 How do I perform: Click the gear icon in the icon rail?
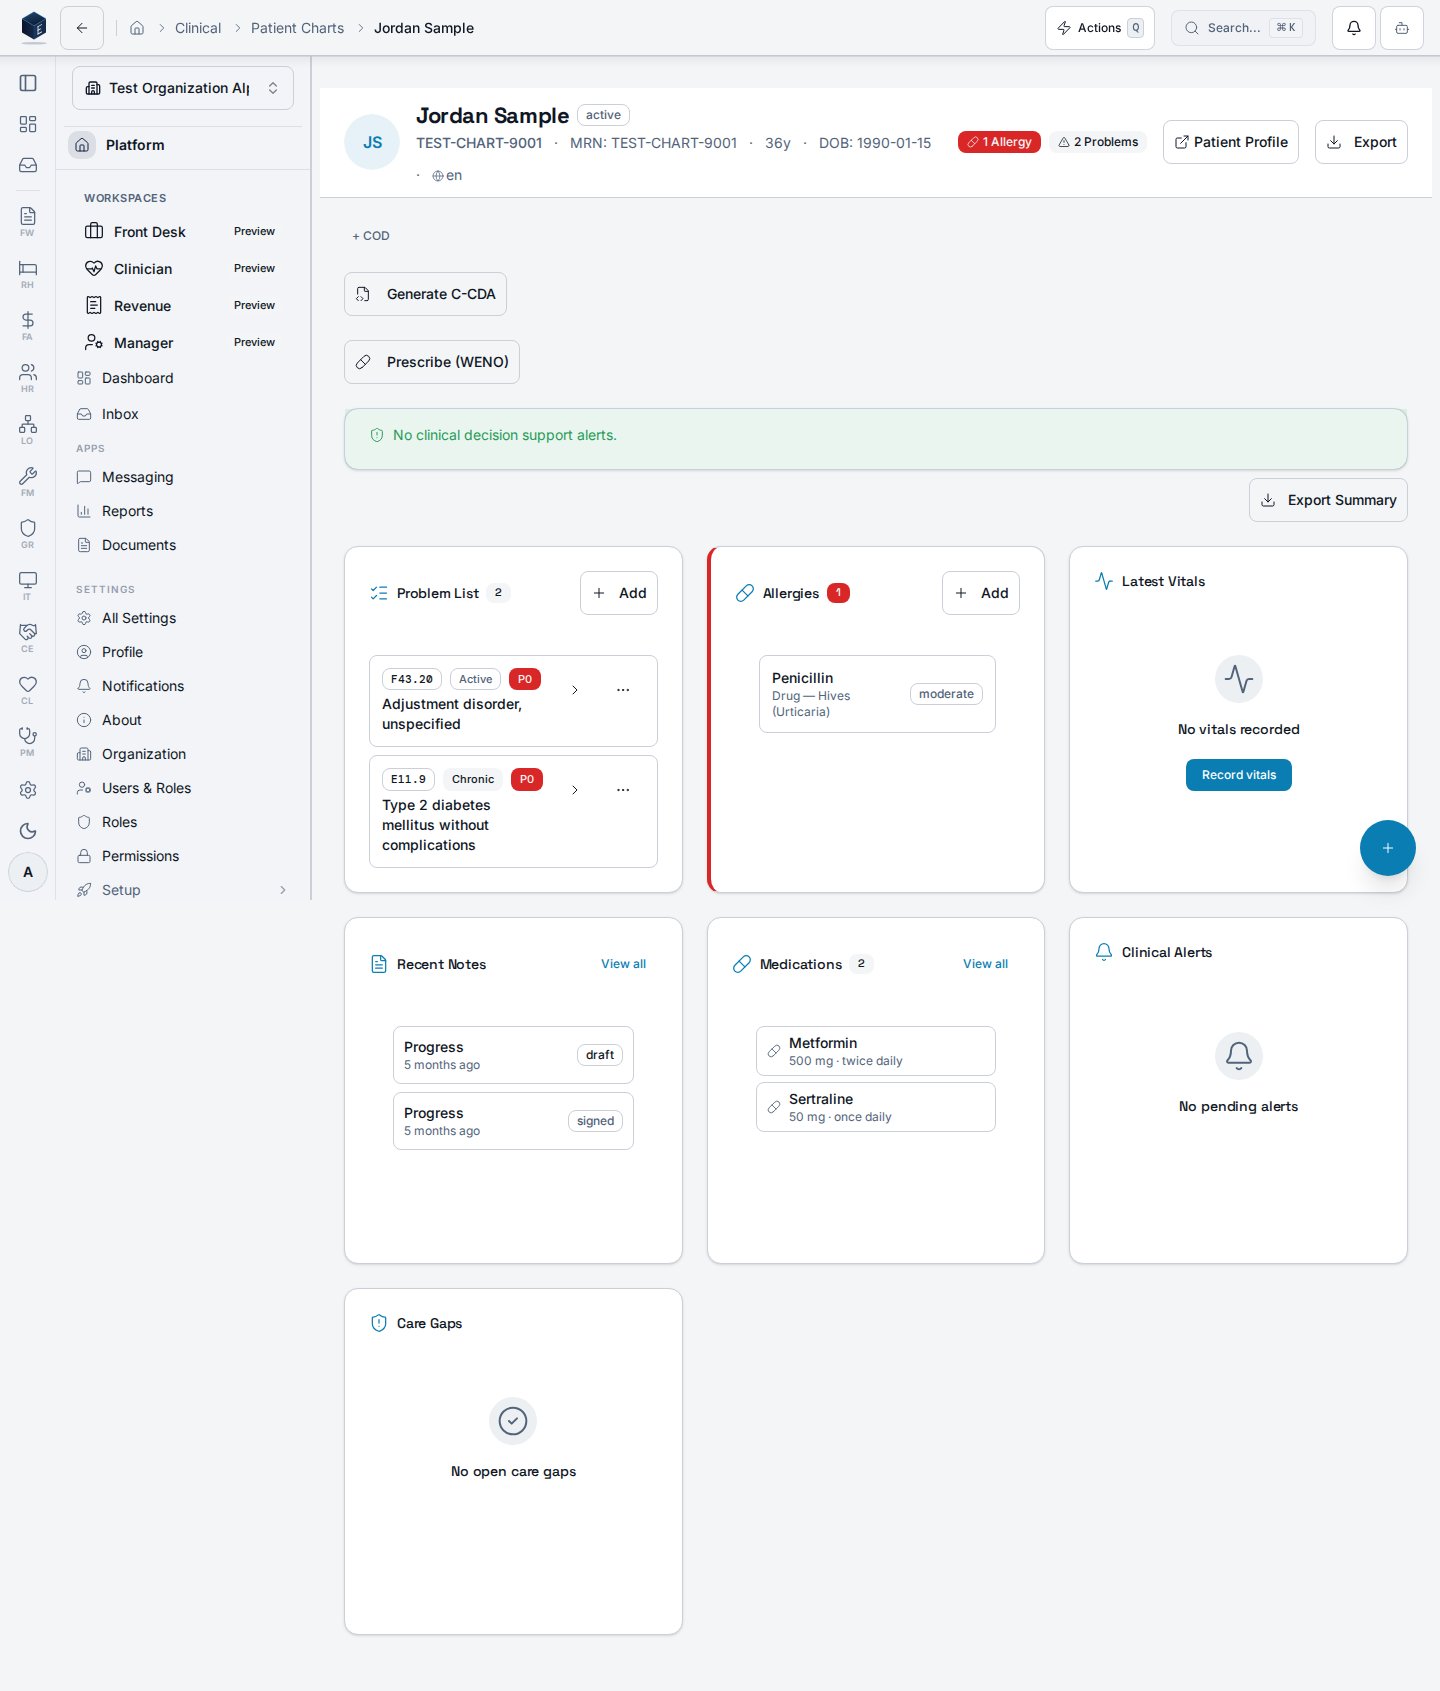tap(28, 790)
